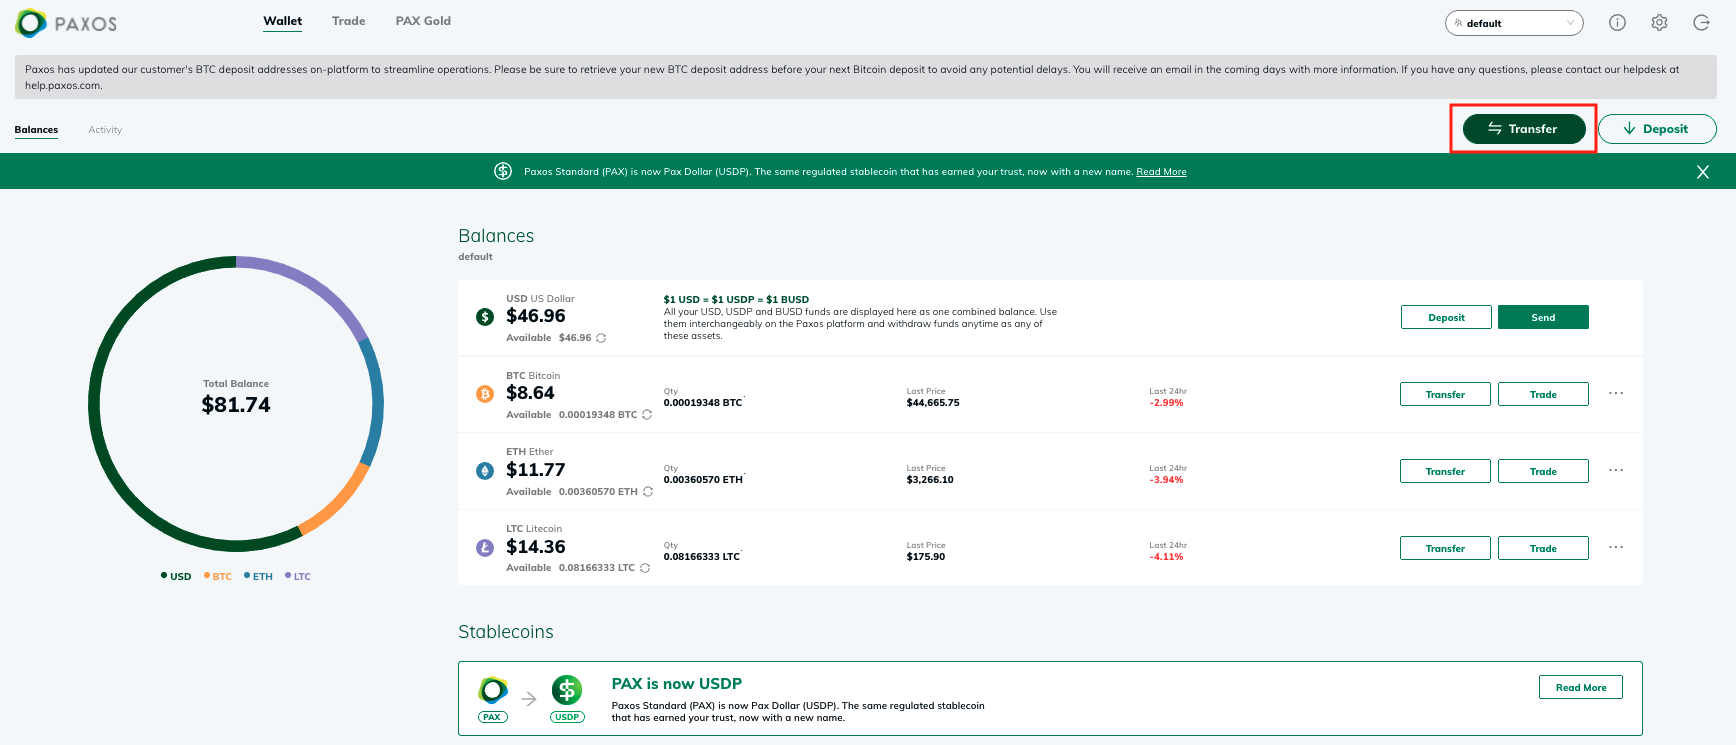Select the USD legend item under chart
Screen dimensions: 1736x745
[x=176, y=576]
